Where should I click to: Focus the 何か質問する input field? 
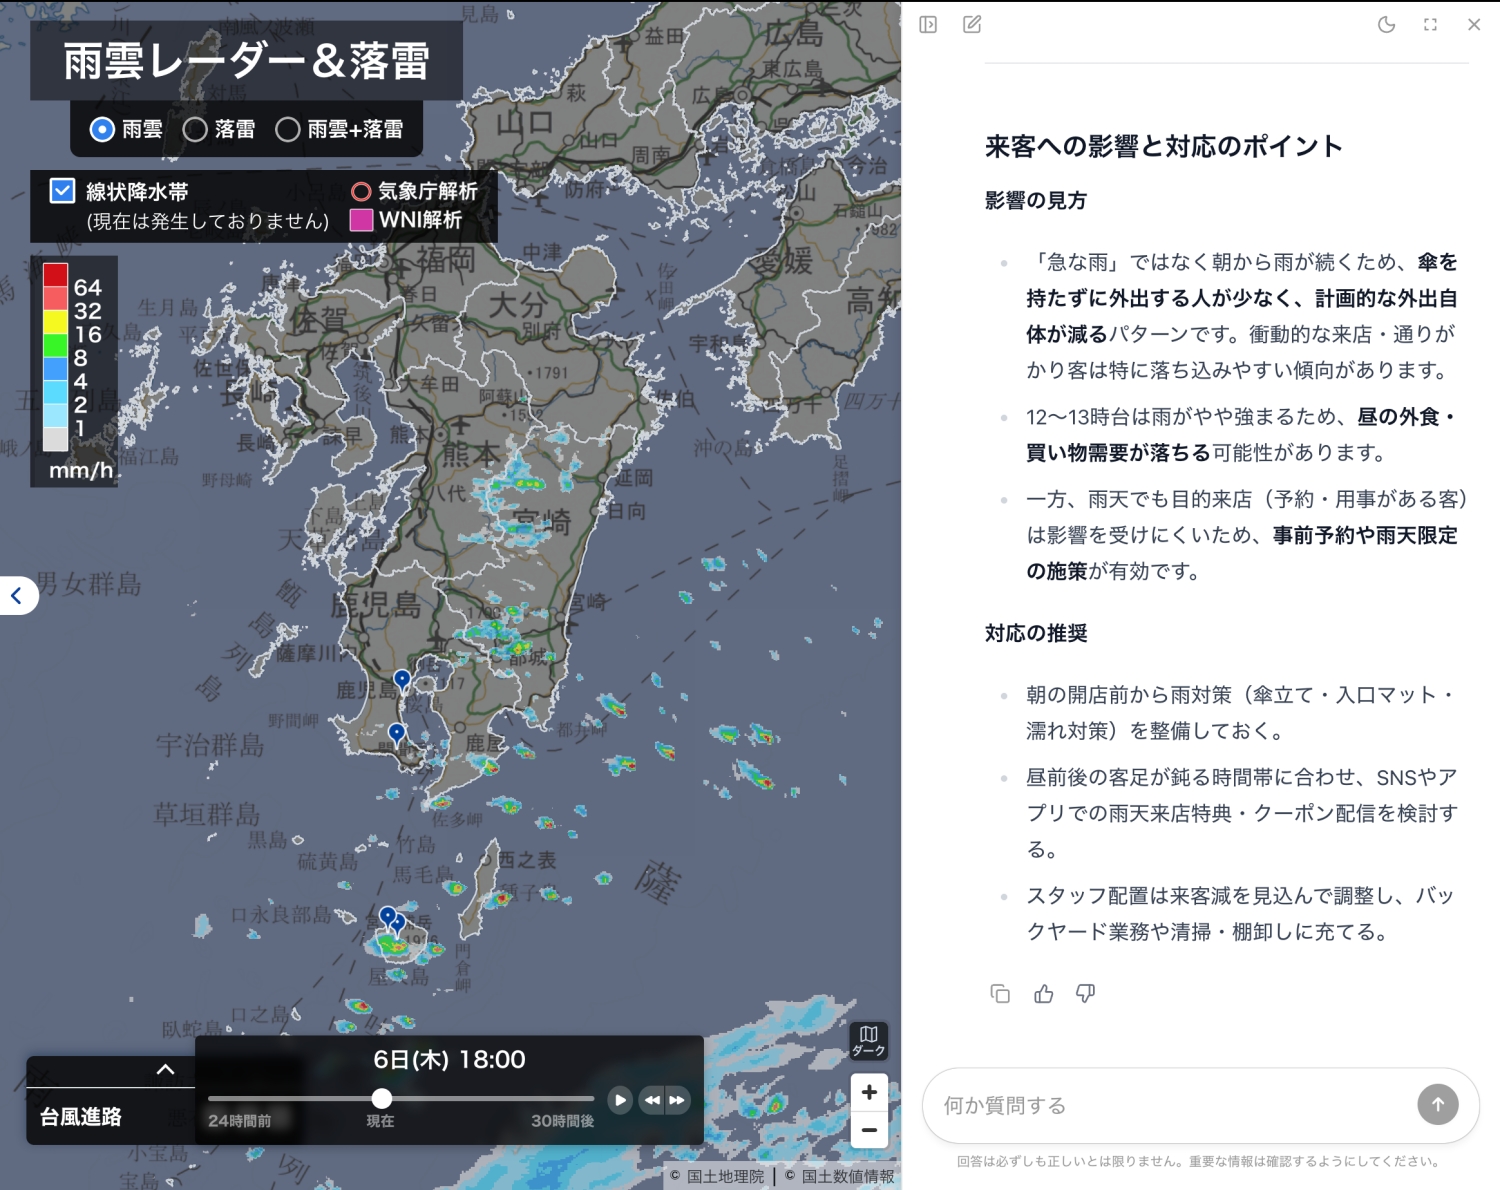[x=1170, y=1105]
